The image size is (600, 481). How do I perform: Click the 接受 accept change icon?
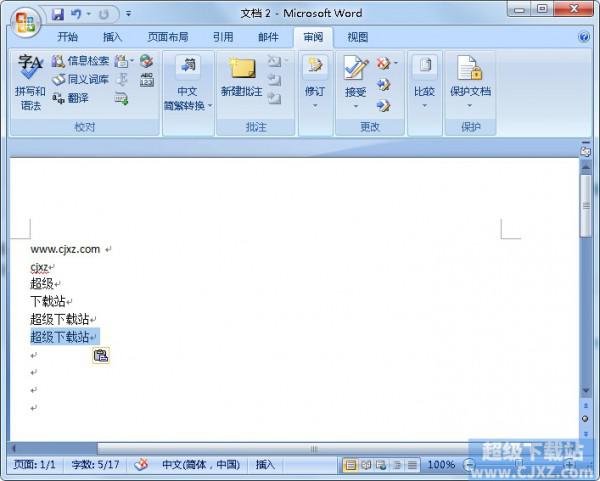click(356, 68)
